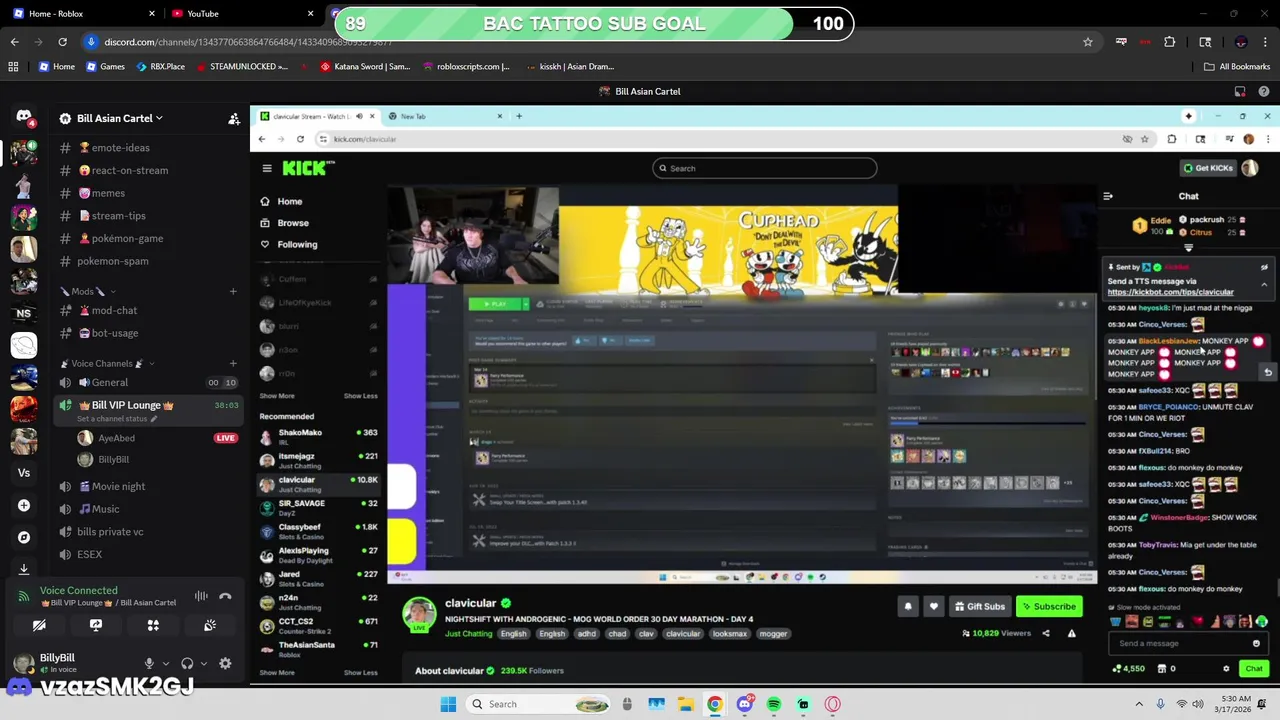Viewport: 1280px width, 720px height.
Task: Open All Bookmarks folder
Action: tap(1237, 66)
